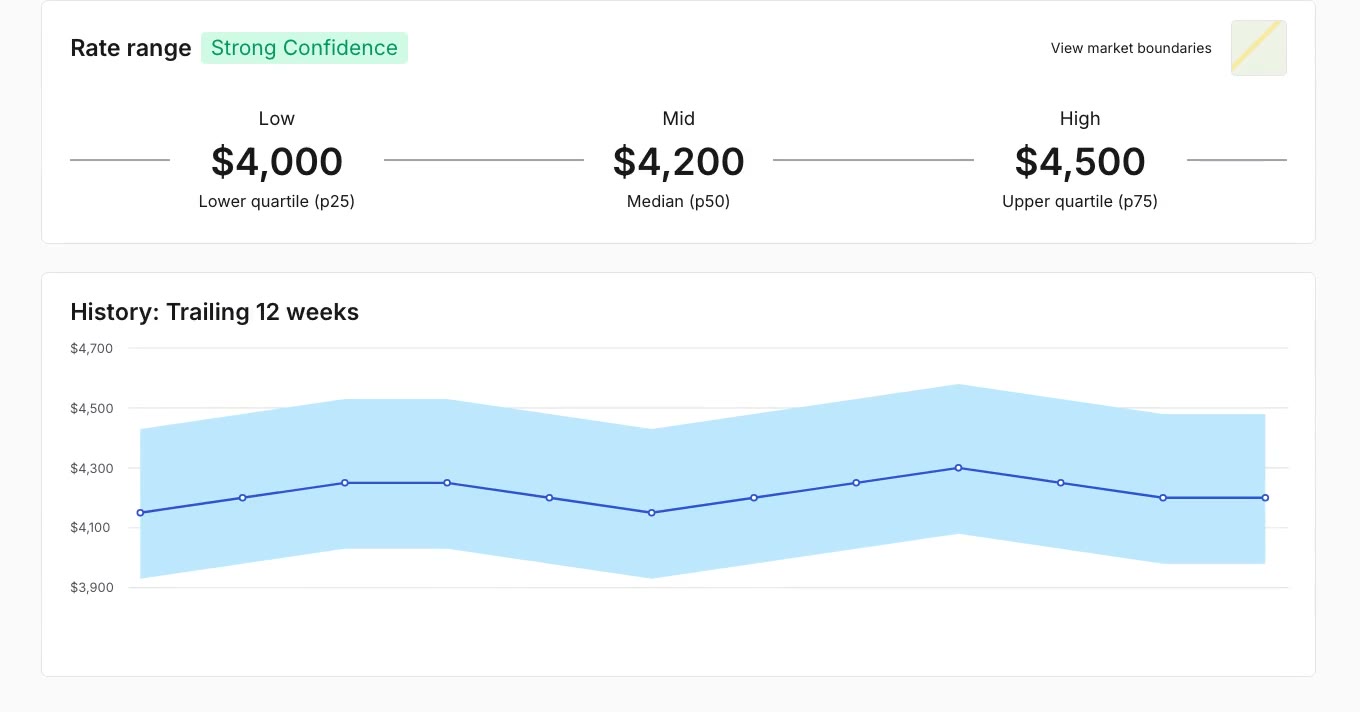The width and height of the screenshot is (1360, 712).
Task: Click the View market boundaries link
Action: click(1131, 48)
